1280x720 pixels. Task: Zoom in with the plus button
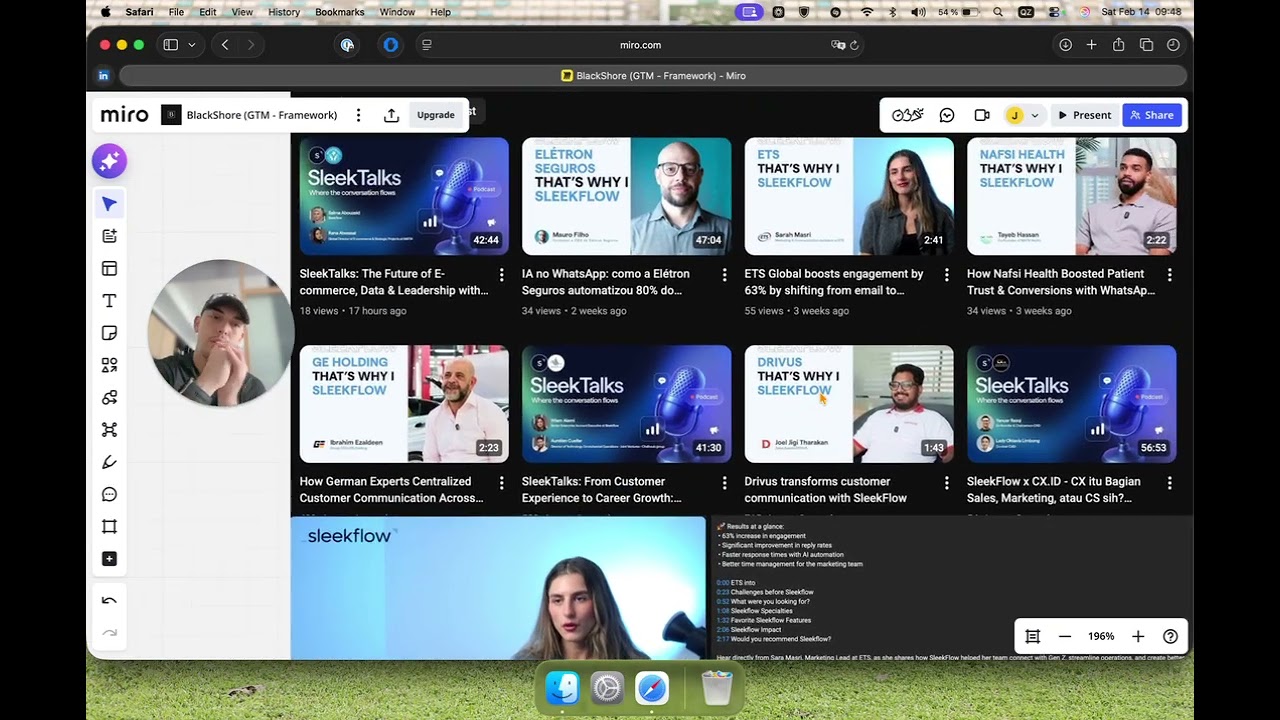(1138, 637)
